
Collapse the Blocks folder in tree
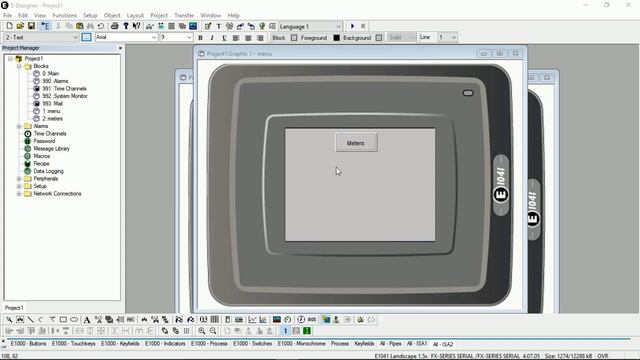[x=19, y=66]
